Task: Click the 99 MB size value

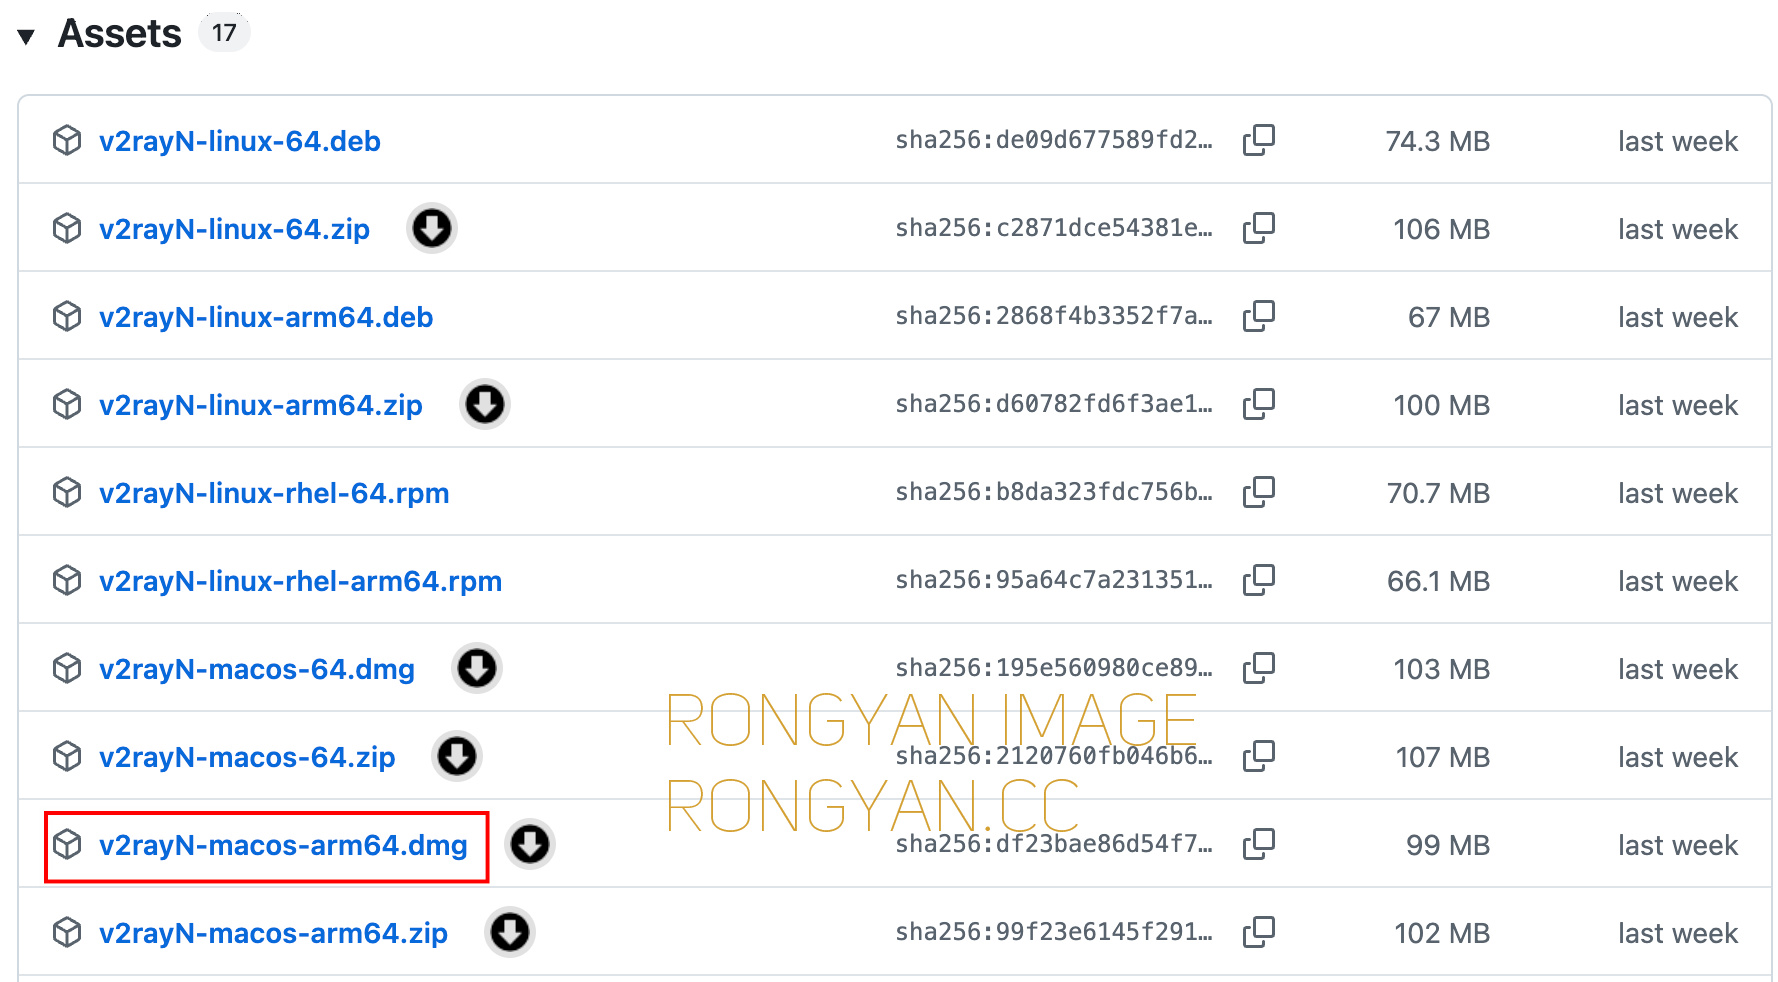Action: tap(1448, 845)
